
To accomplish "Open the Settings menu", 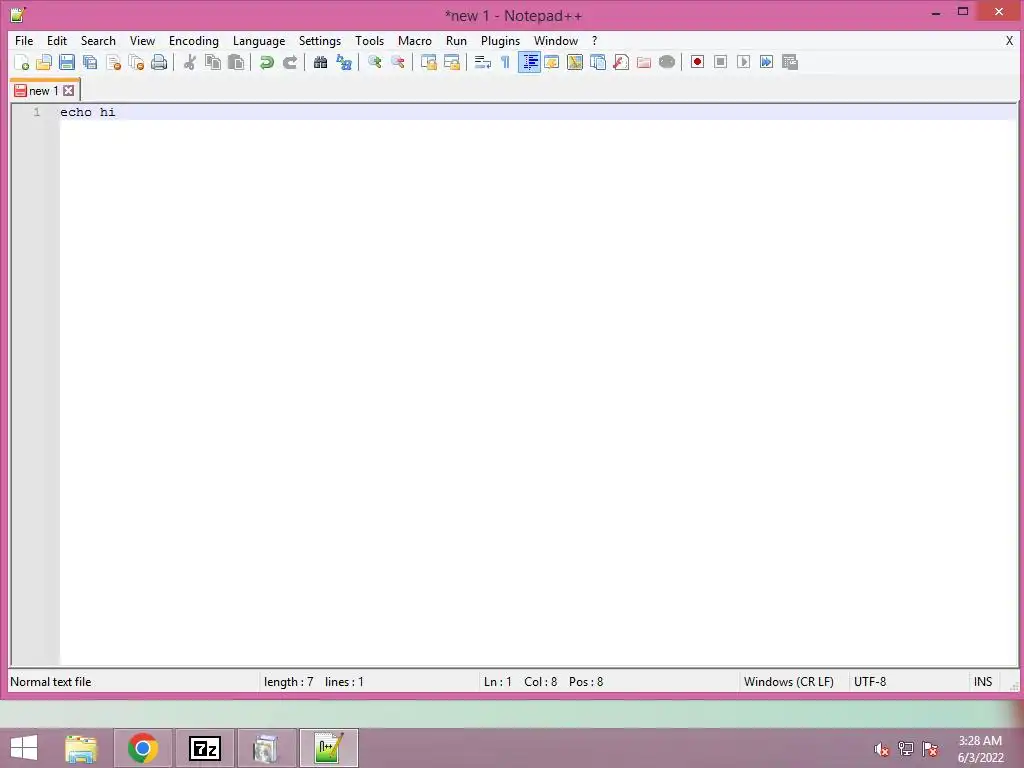I will coord(320,40).
